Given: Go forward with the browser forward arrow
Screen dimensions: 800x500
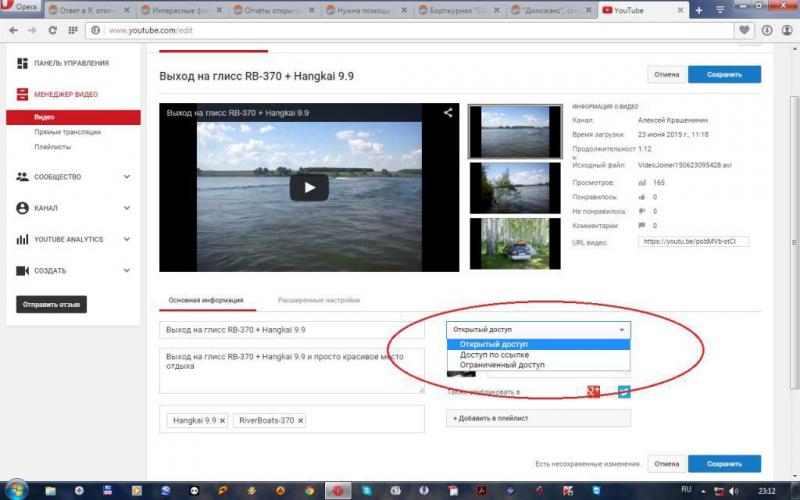Looking at the screenshot, I should (32, 30).
